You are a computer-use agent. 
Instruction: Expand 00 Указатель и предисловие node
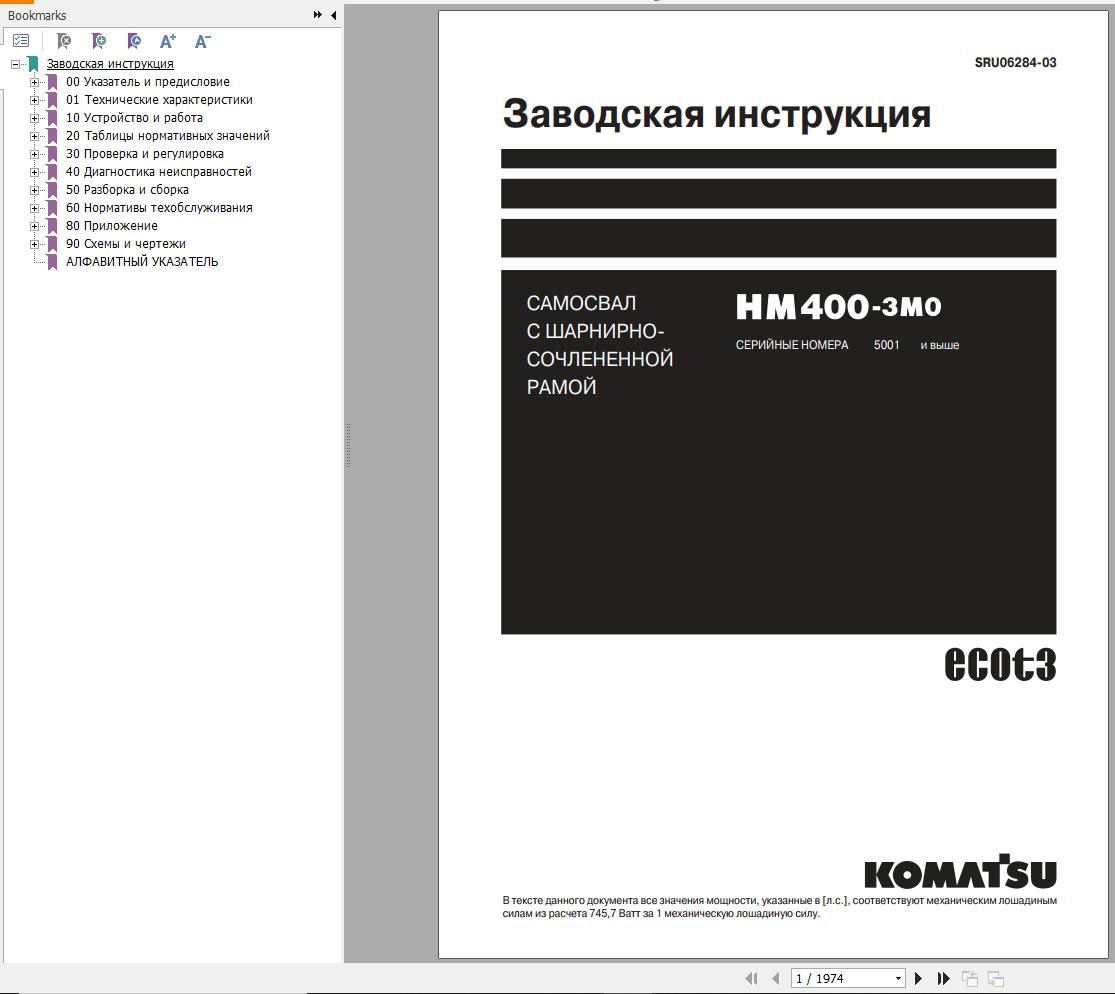tap(34, 82)
